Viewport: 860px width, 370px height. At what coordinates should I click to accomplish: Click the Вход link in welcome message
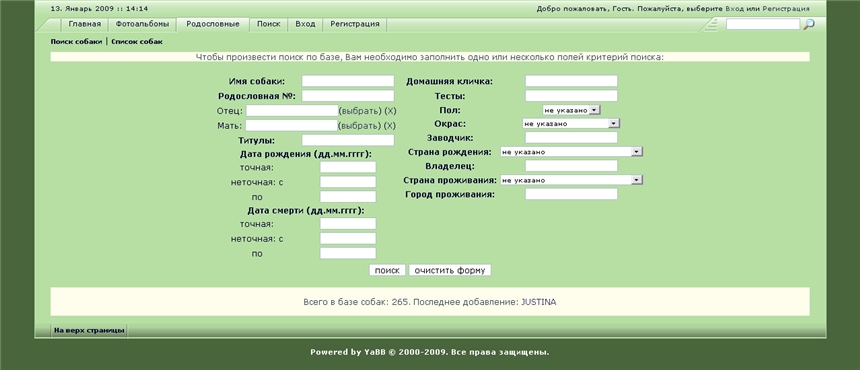[x=733, y=9]
